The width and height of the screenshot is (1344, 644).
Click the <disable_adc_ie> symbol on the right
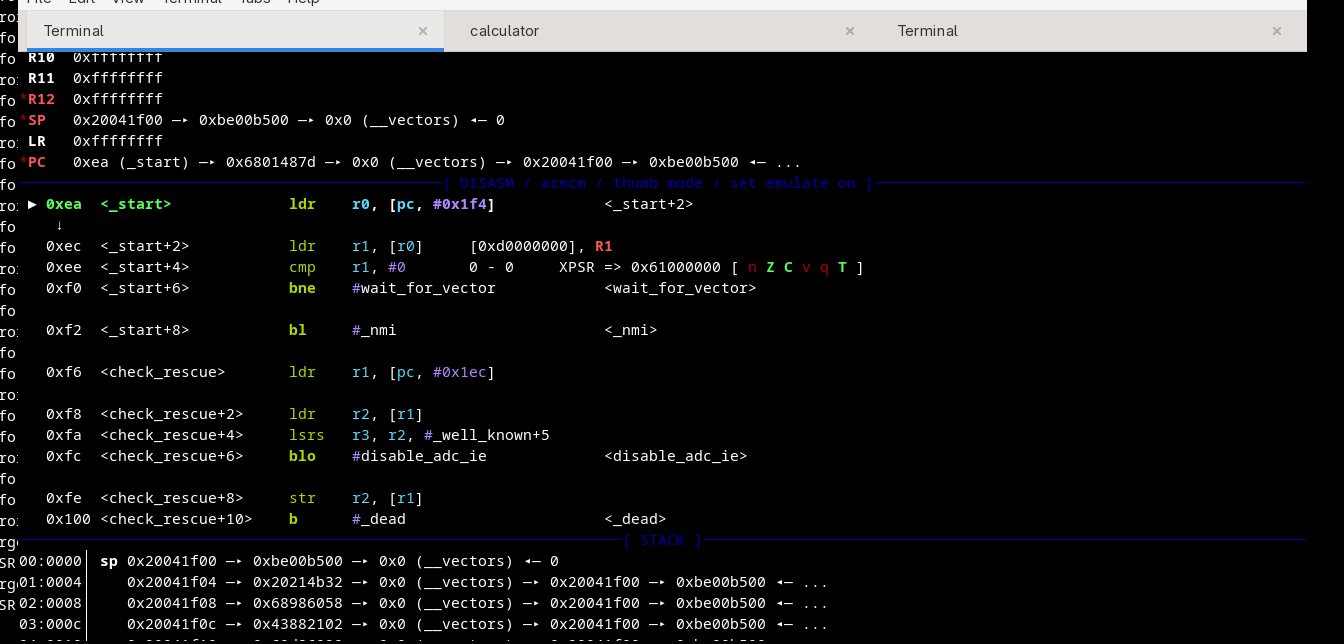[x=675, y=456]
